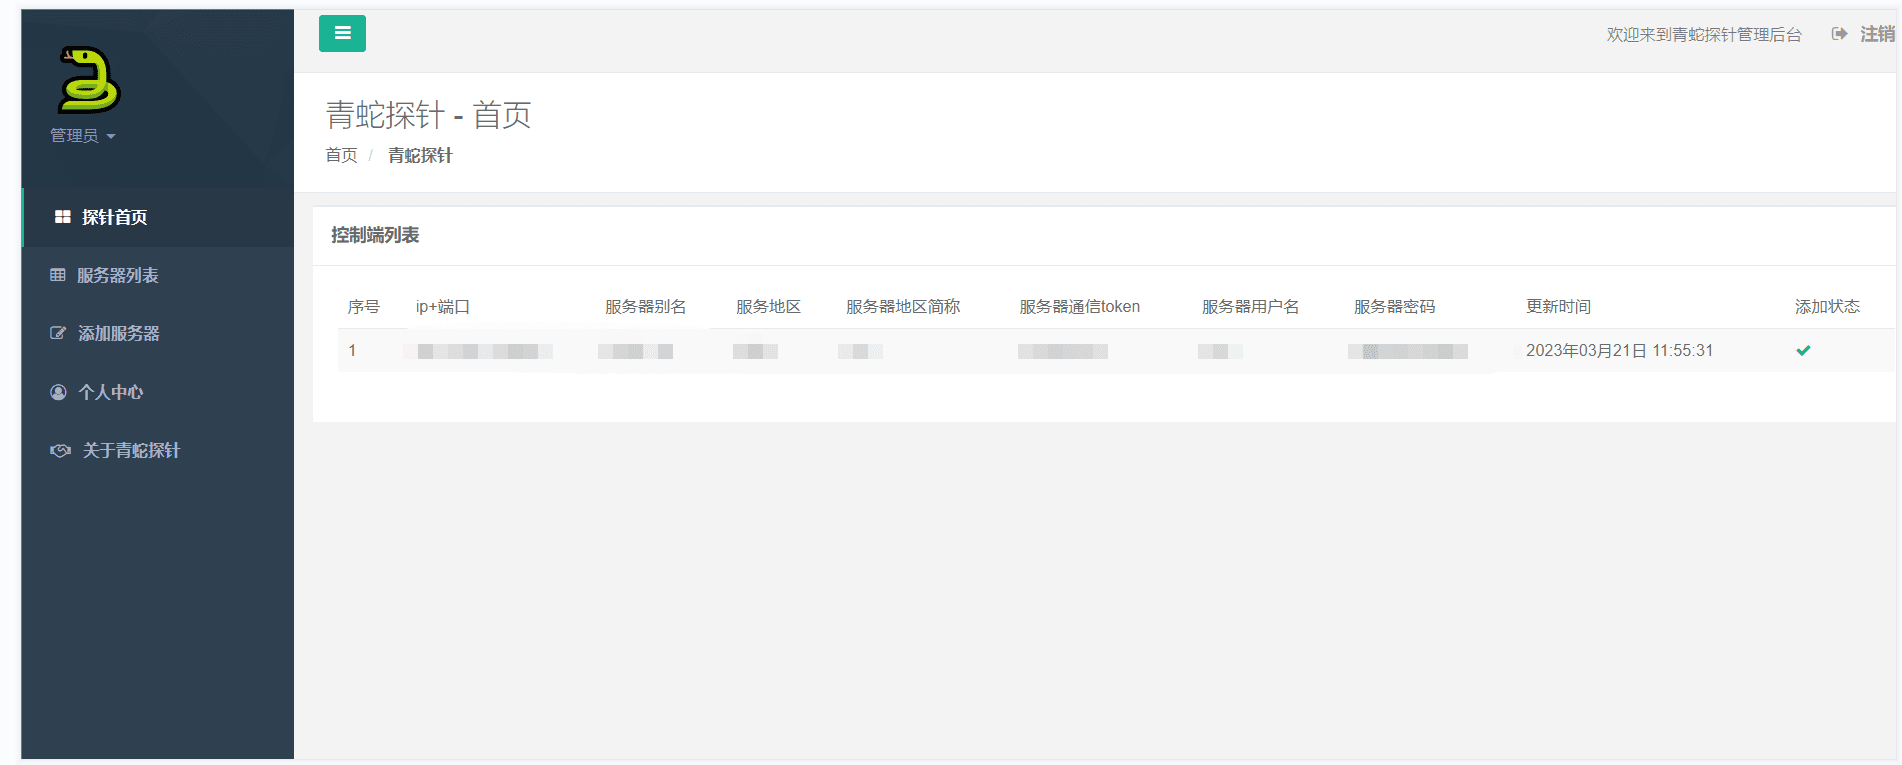Click the green checkmark status icon
Screen dimensions: 1902x765
tap(1803, 351)
